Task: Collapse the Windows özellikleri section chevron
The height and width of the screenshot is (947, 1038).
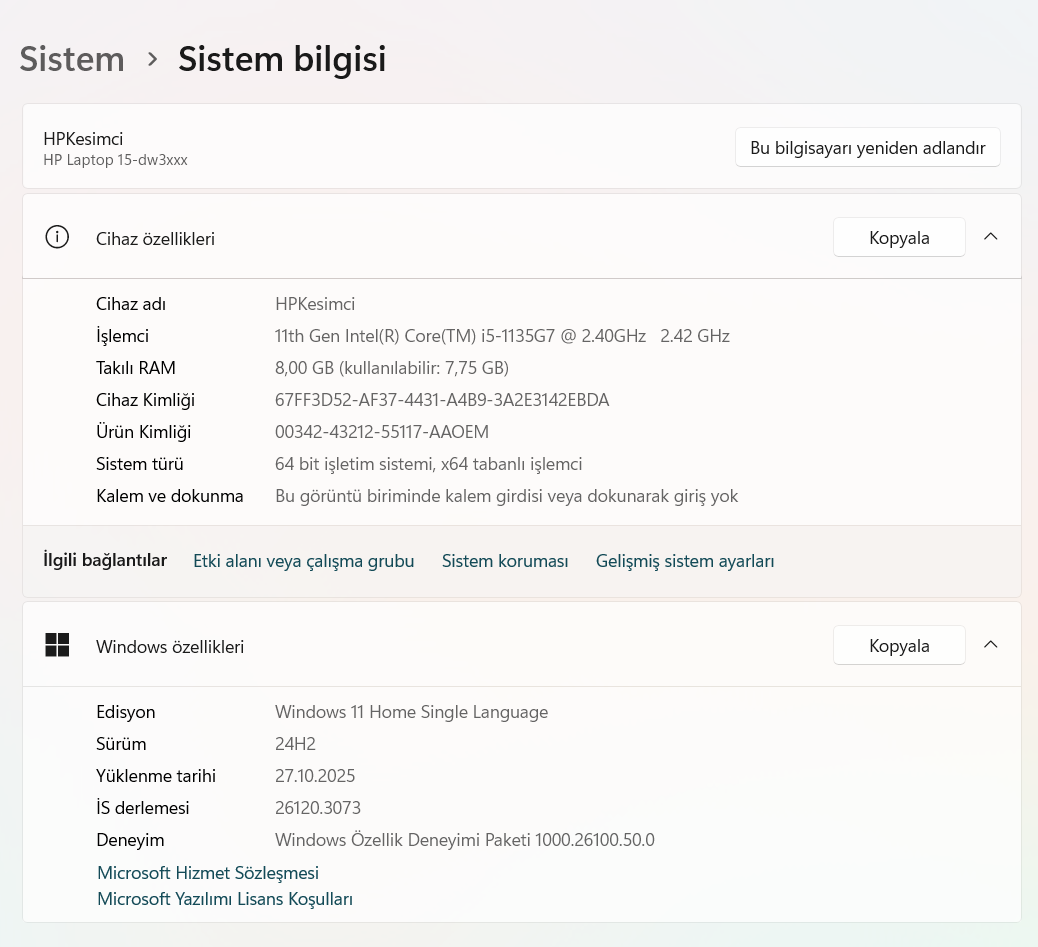Action: tap(990, 645)
